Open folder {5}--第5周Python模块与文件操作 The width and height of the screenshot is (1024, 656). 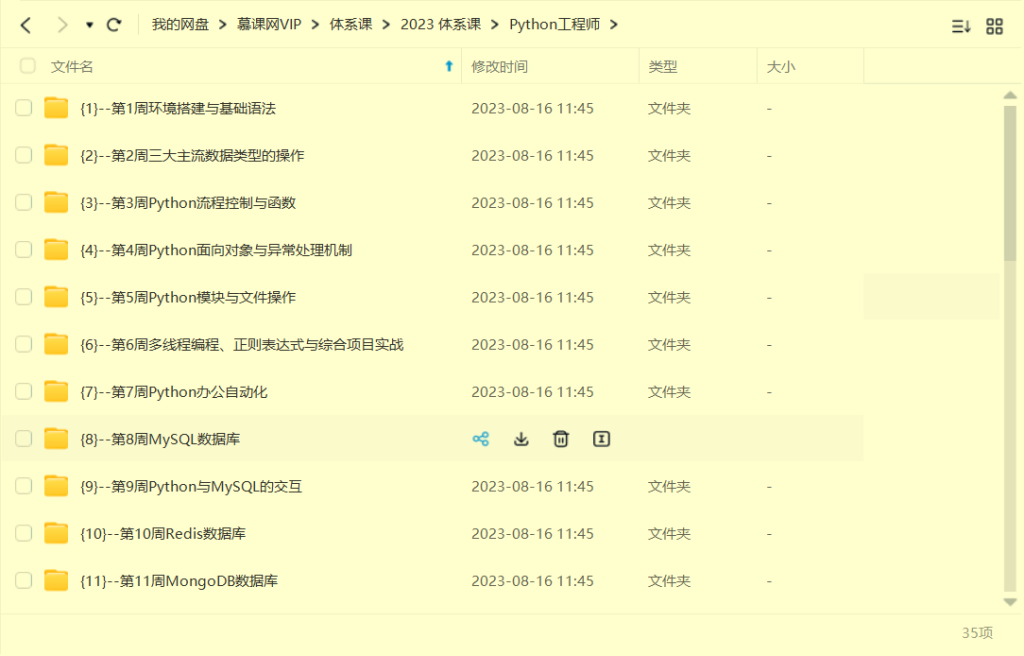pyautogui.click(x=188, y=297)
